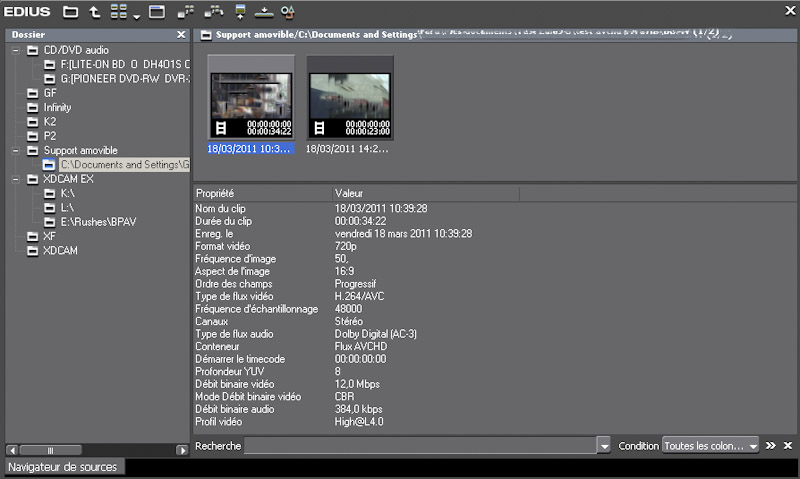Click the Flux AVCHD value
Viewport: 800px width, 479px height.
click(x=361, y=346)
